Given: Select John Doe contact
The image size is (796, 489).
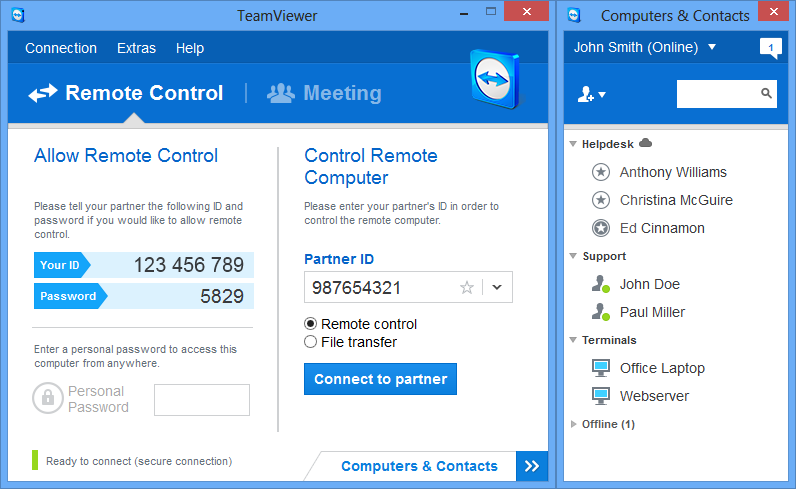Looking at the screenshot, I should pos(650,284).
